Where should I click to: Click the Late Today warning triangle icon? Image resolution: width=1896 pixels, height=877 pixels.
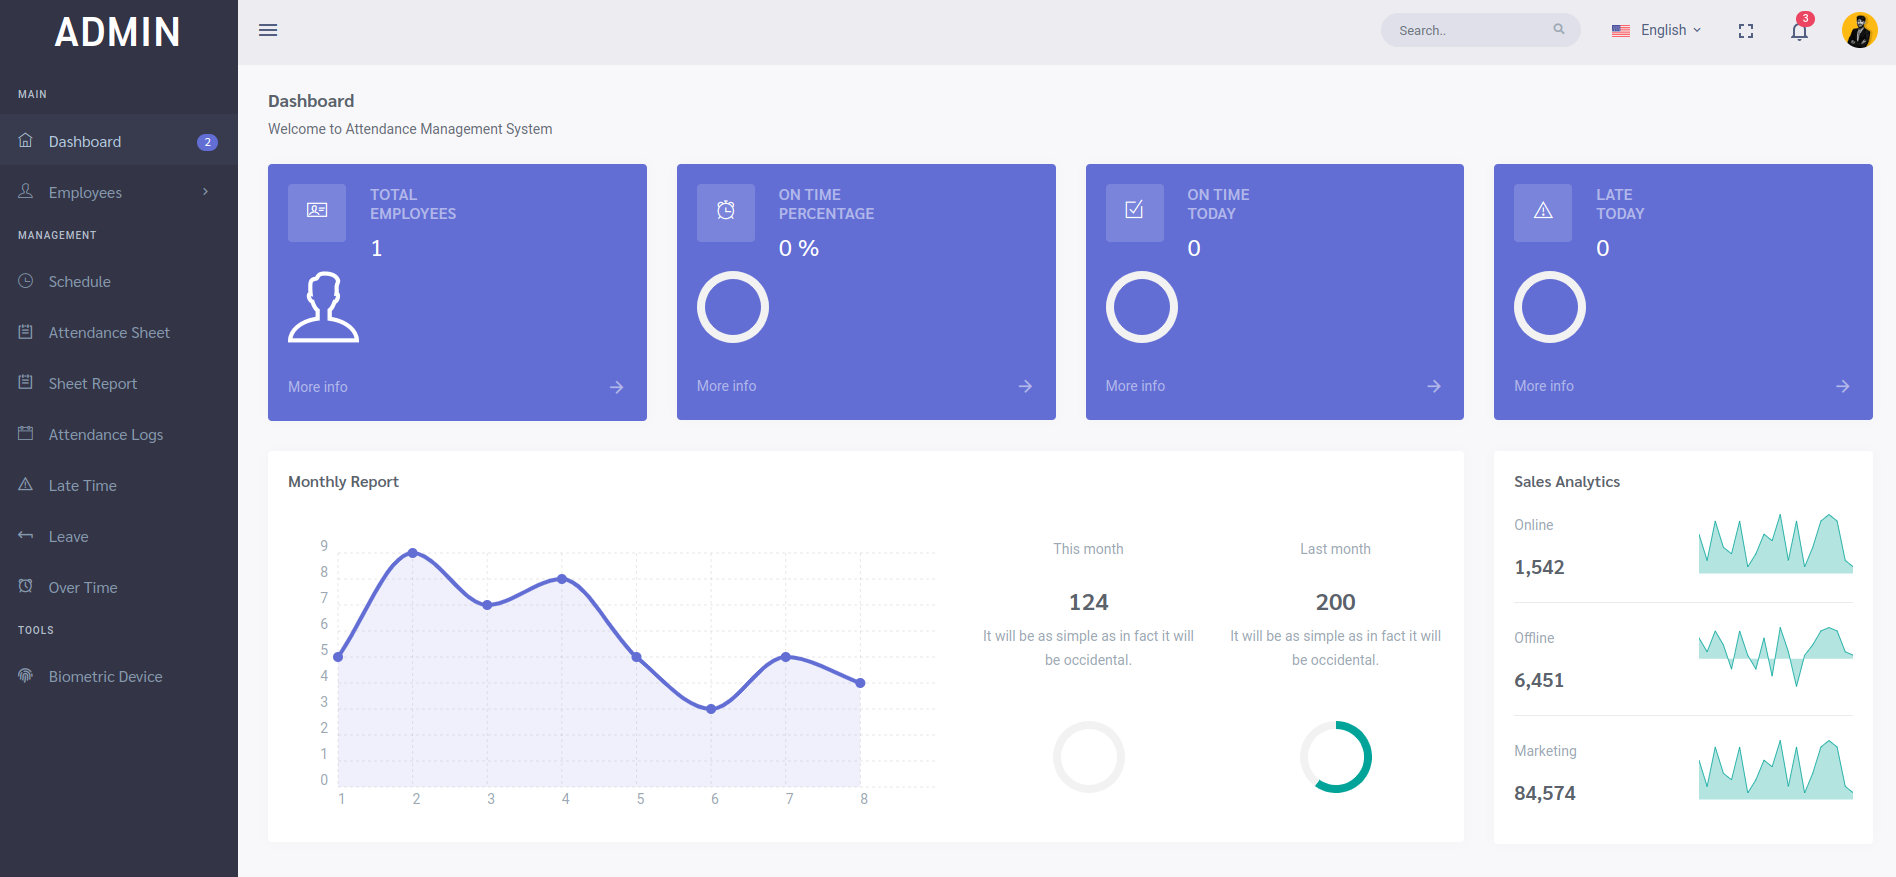point(1542,211)
